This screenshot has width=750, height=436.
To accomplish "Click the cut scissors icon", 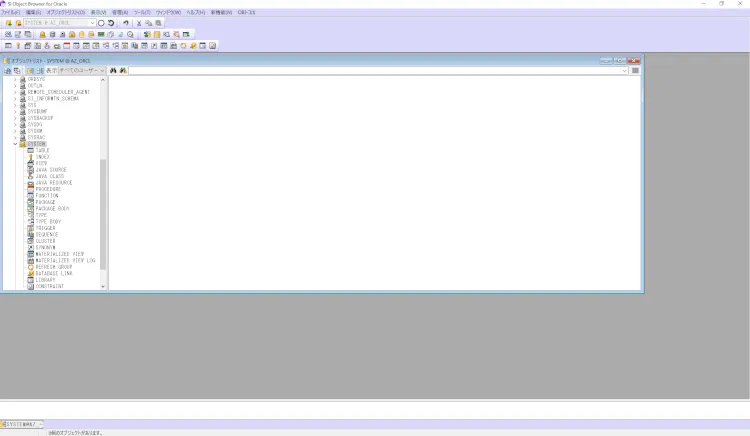I will point(139,23).
